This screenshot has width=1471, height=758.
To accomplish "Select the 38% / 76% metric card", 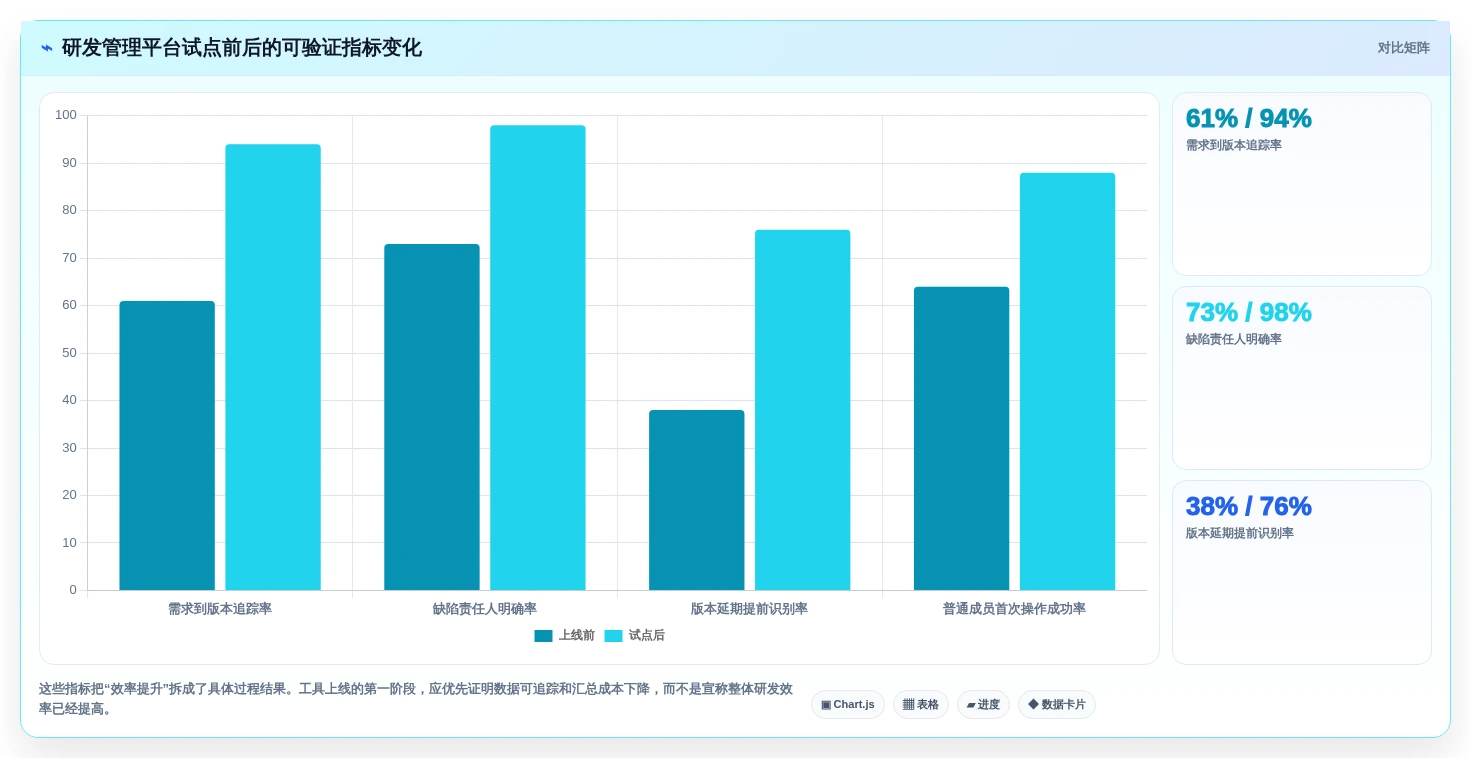I will tap(1301, 572).
